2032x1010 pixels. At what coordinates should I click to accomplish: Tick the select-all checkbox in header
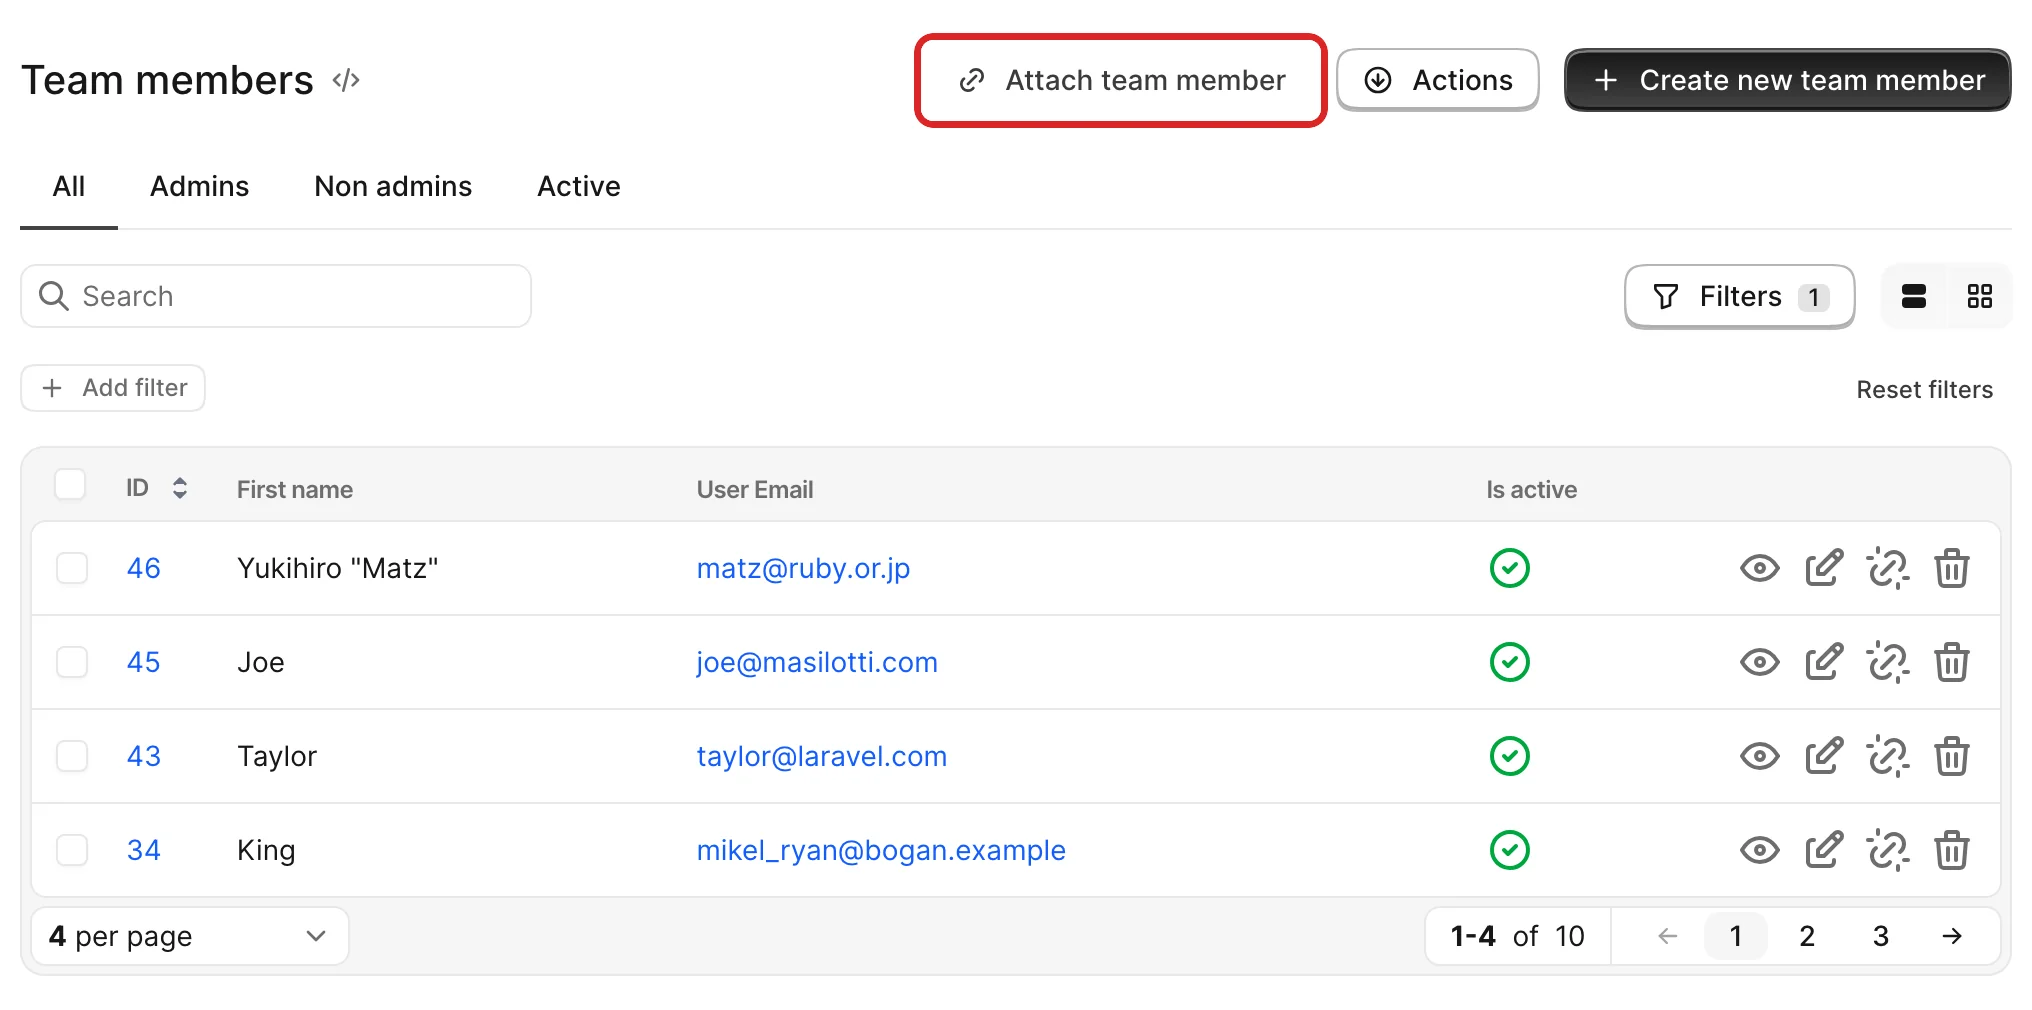tap(70, 484)
